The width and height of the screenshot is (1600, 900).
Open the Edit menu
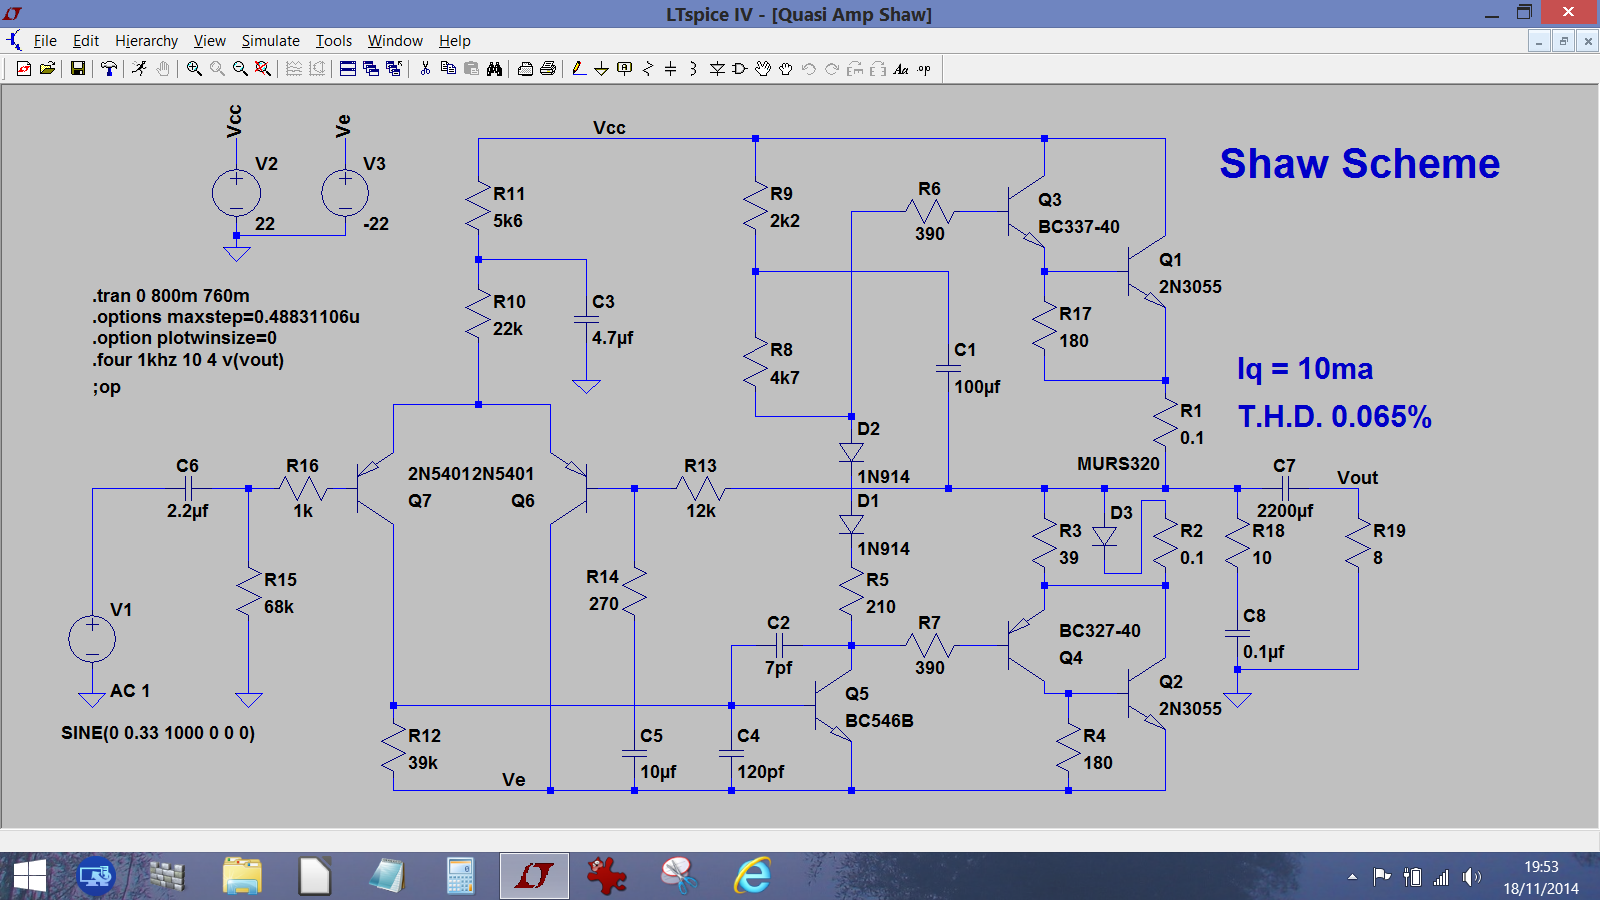point(86,41)
